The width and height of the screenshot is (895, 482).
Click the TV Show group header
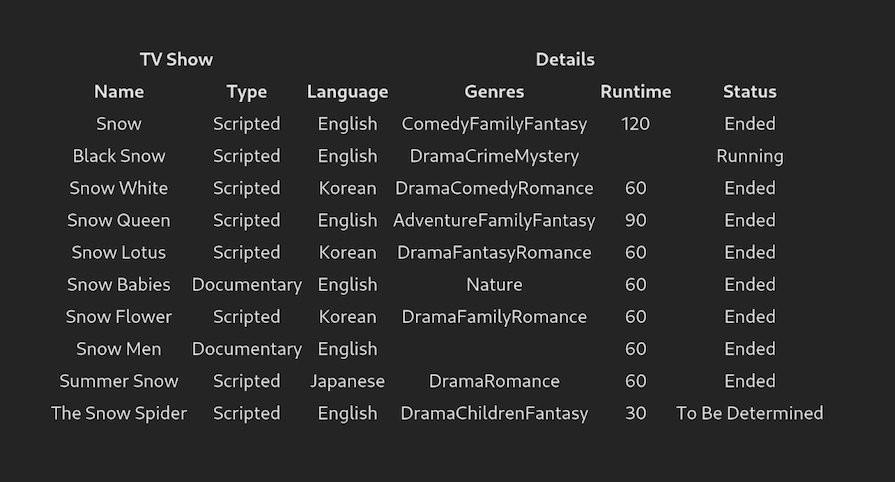176,60
